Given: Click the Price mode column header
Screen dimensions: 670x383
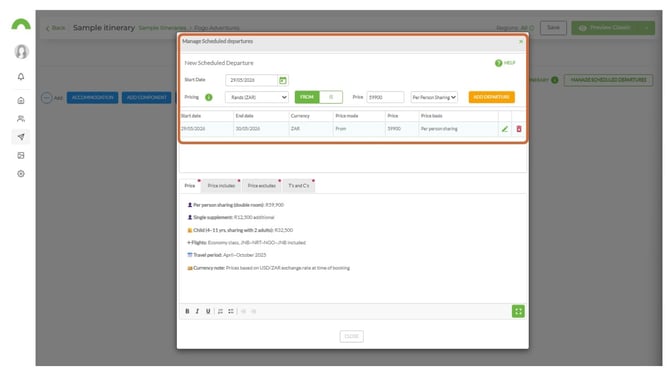Looking at the screenshot, I should coord(347,116).
